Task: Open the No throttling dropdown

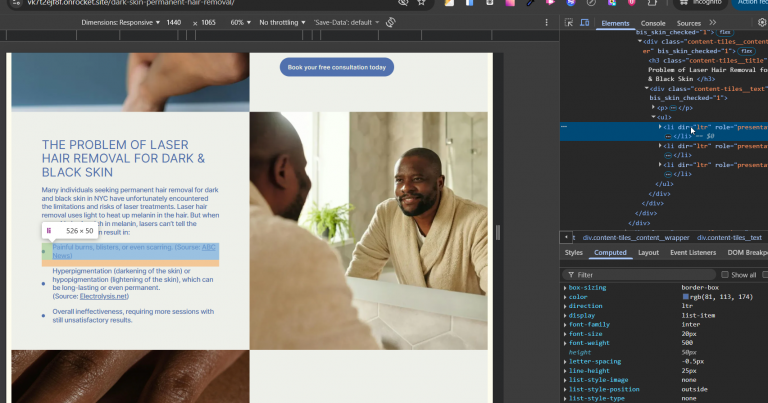Action: click(x=284, y=22)
